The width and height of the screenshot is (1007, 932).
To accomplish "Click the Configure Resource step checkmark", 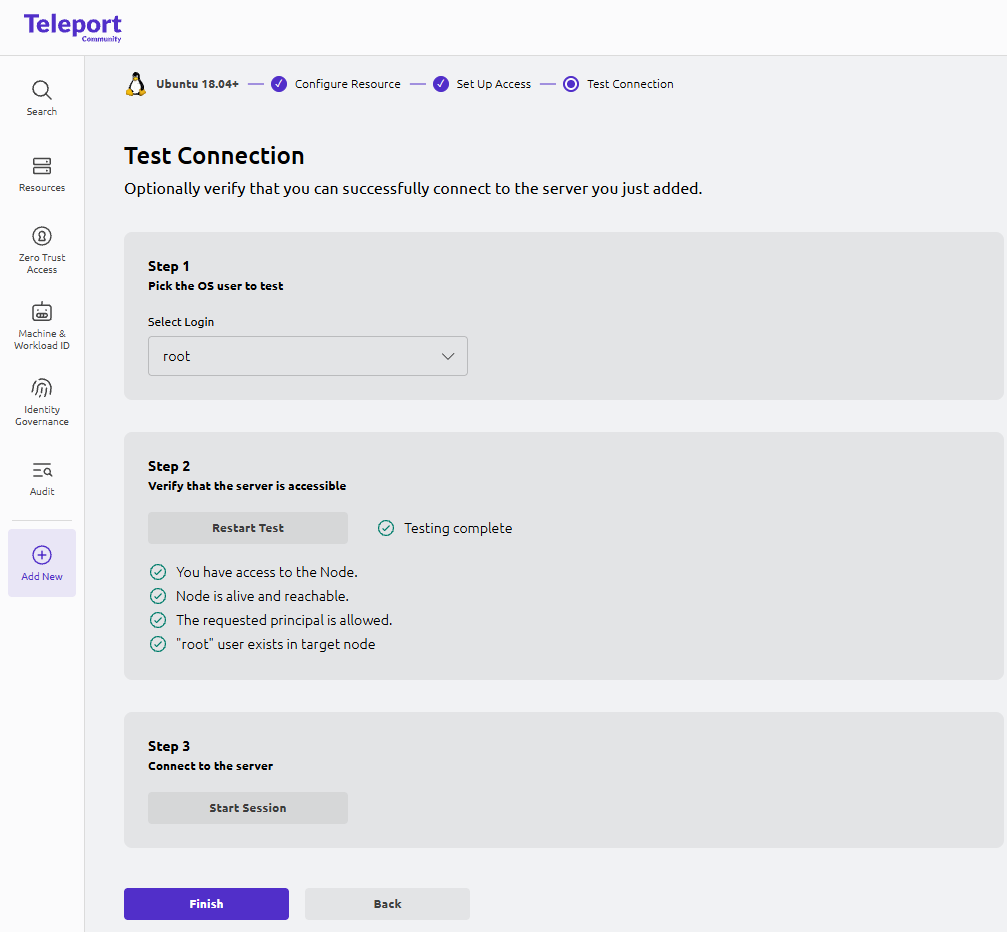I will click(x=279, y=84).
